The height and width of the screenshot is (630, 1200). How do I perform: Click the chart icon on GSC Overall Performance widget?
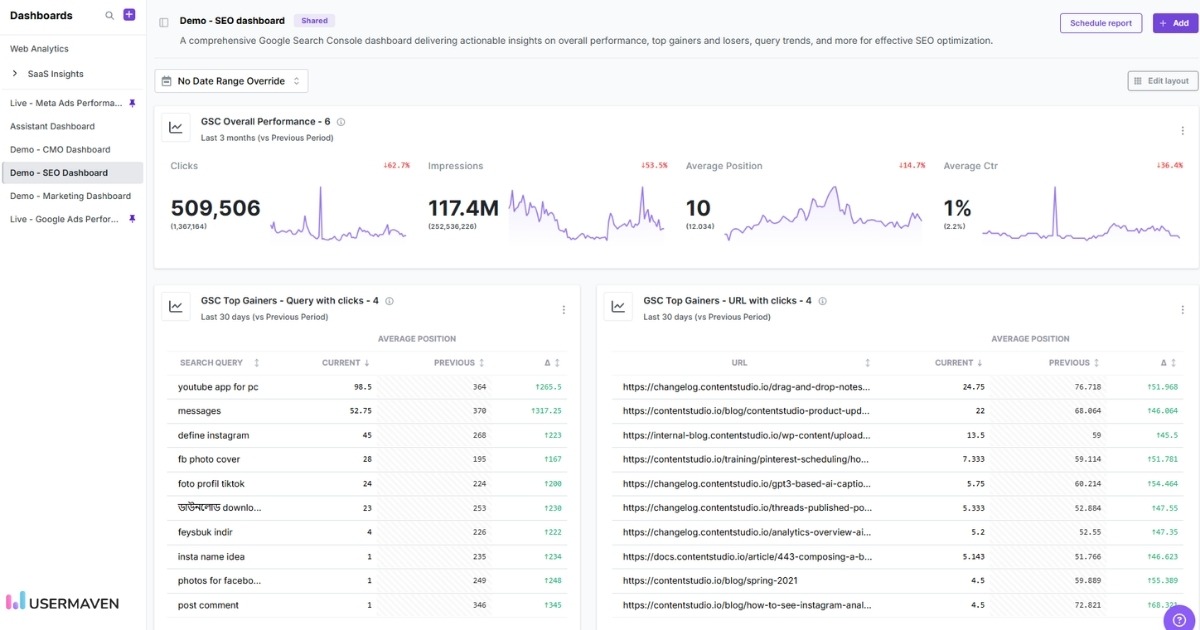tap(175, 127)
